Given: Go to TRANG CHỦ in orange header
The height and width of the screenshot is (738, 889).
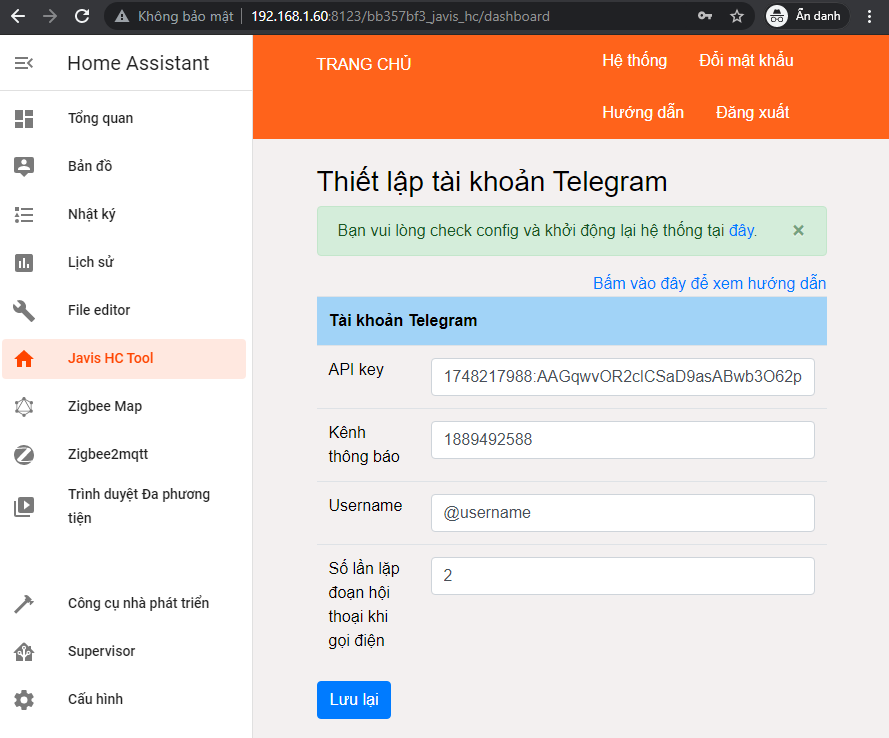Looking at the screenshot, I should coord(363,64).
